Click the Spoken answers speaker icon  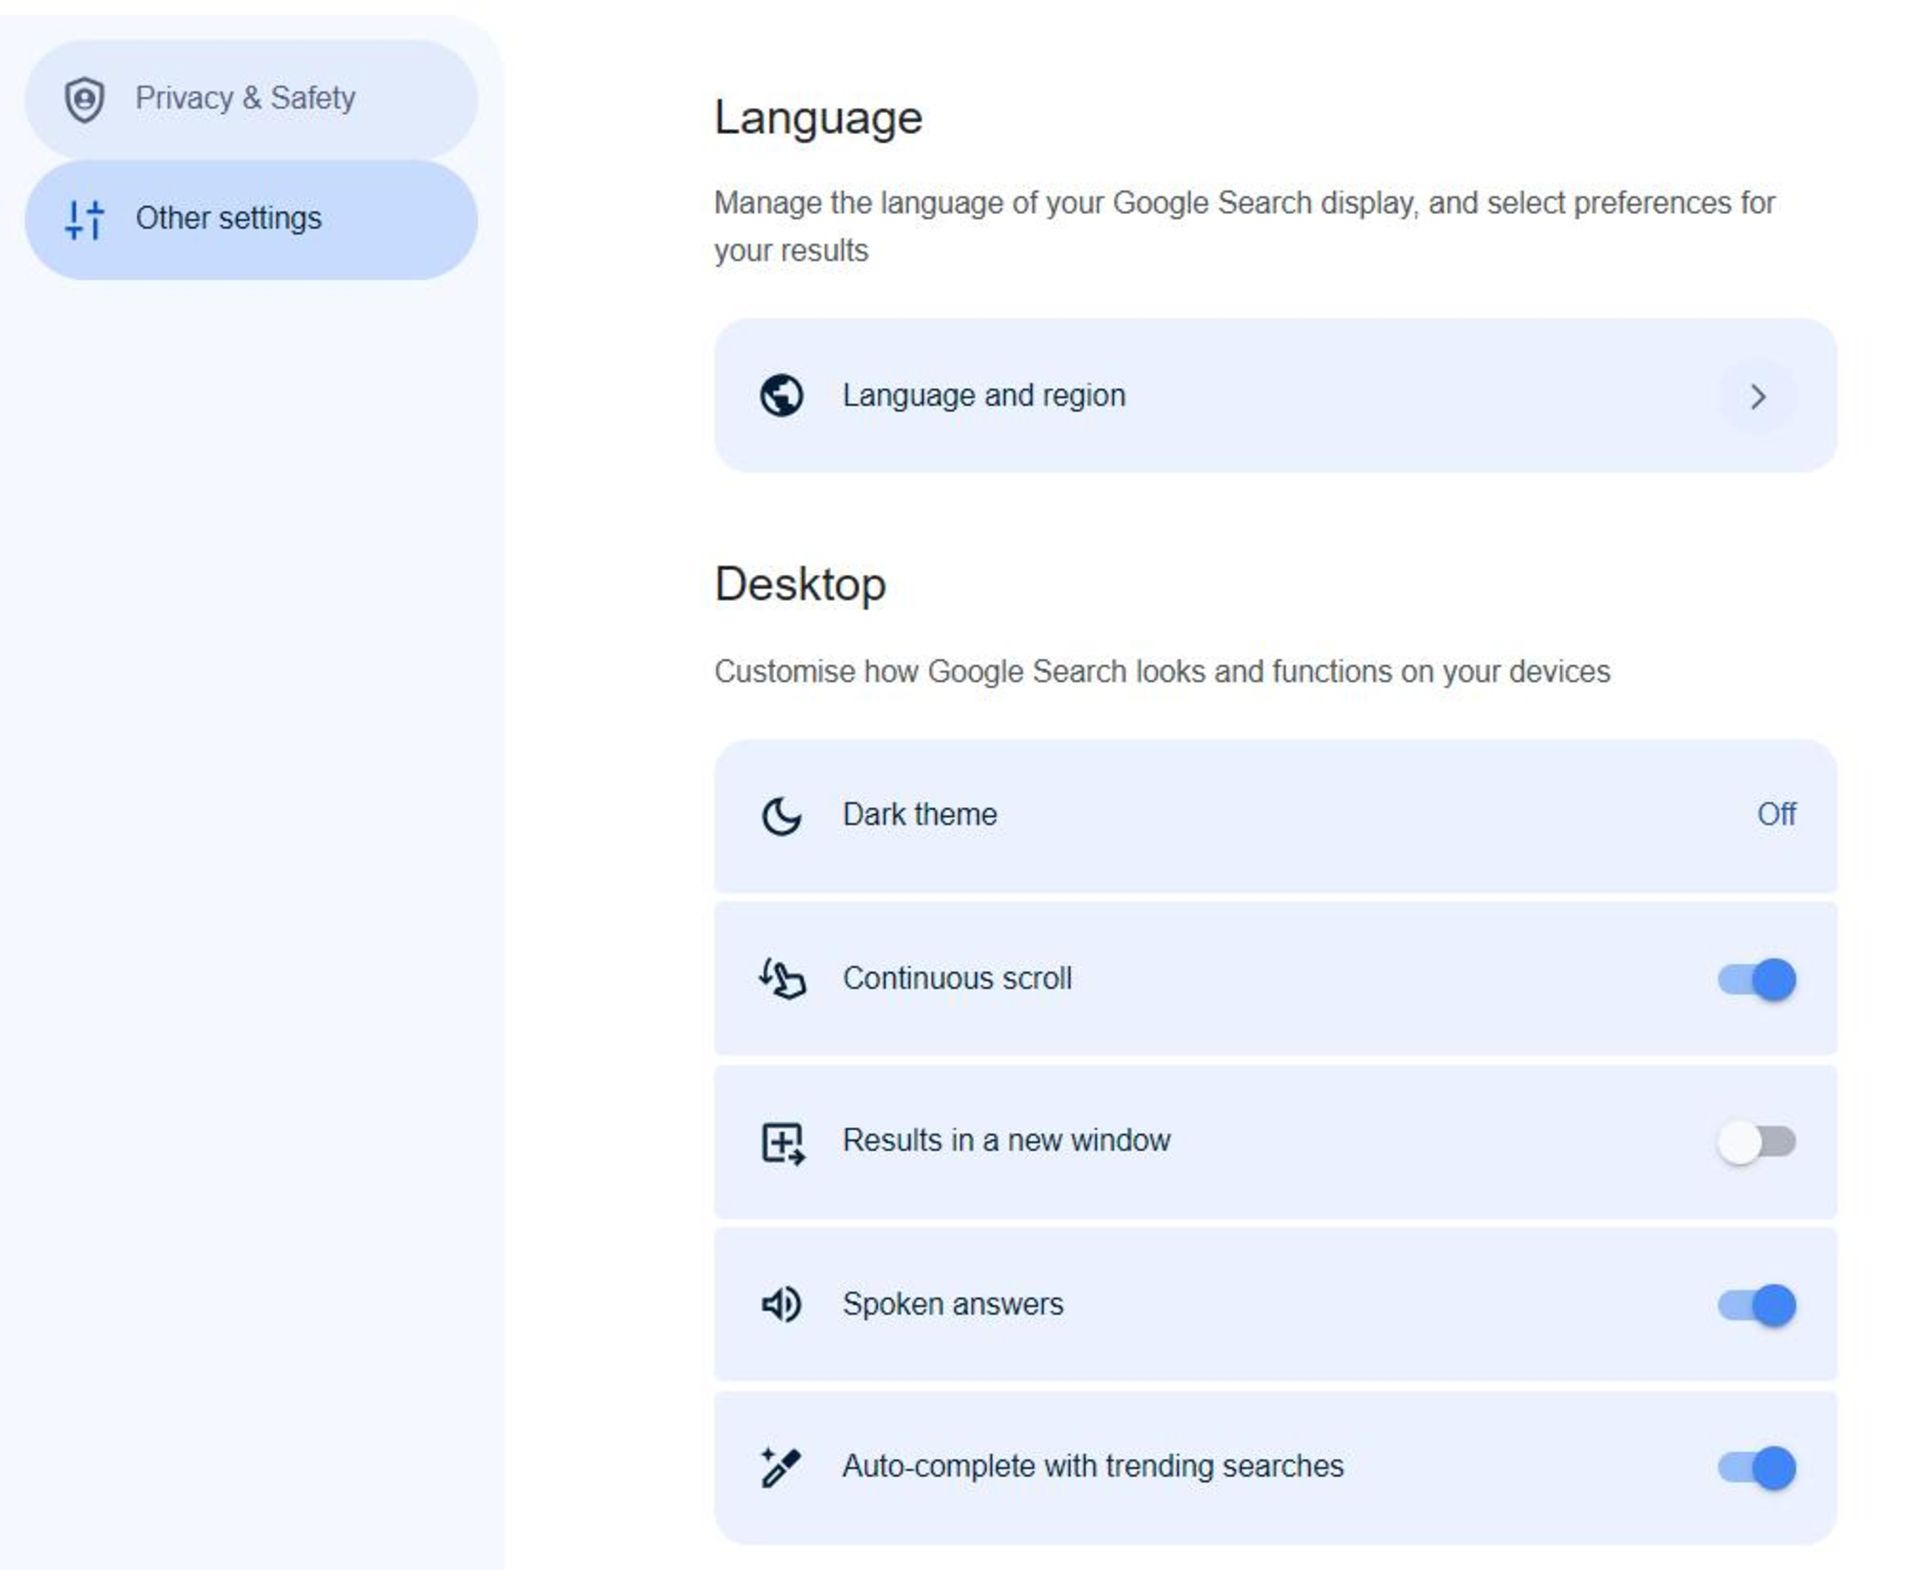[781, 1304]
